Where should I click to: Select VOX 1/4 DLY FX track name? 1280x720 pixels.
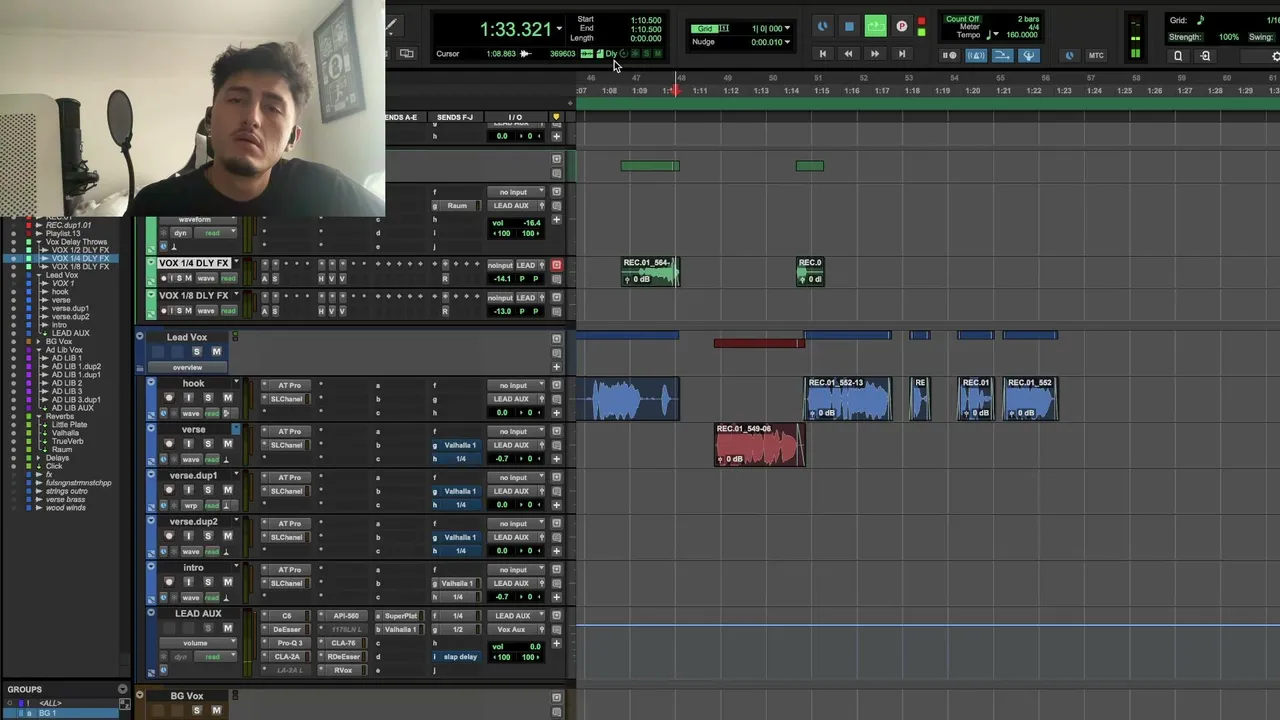pos(194,263)
